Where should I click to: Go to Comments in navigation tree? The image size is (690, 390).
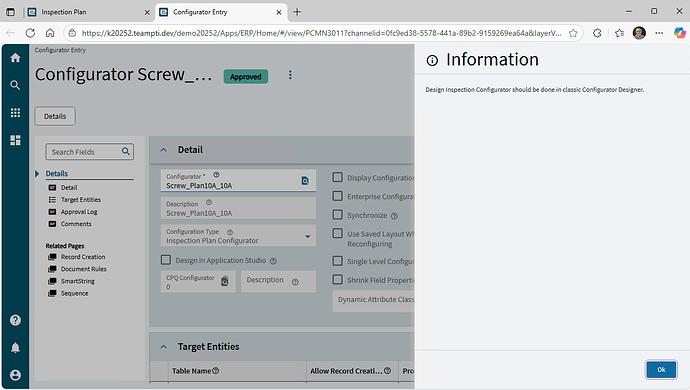click(x=76, y=224)
